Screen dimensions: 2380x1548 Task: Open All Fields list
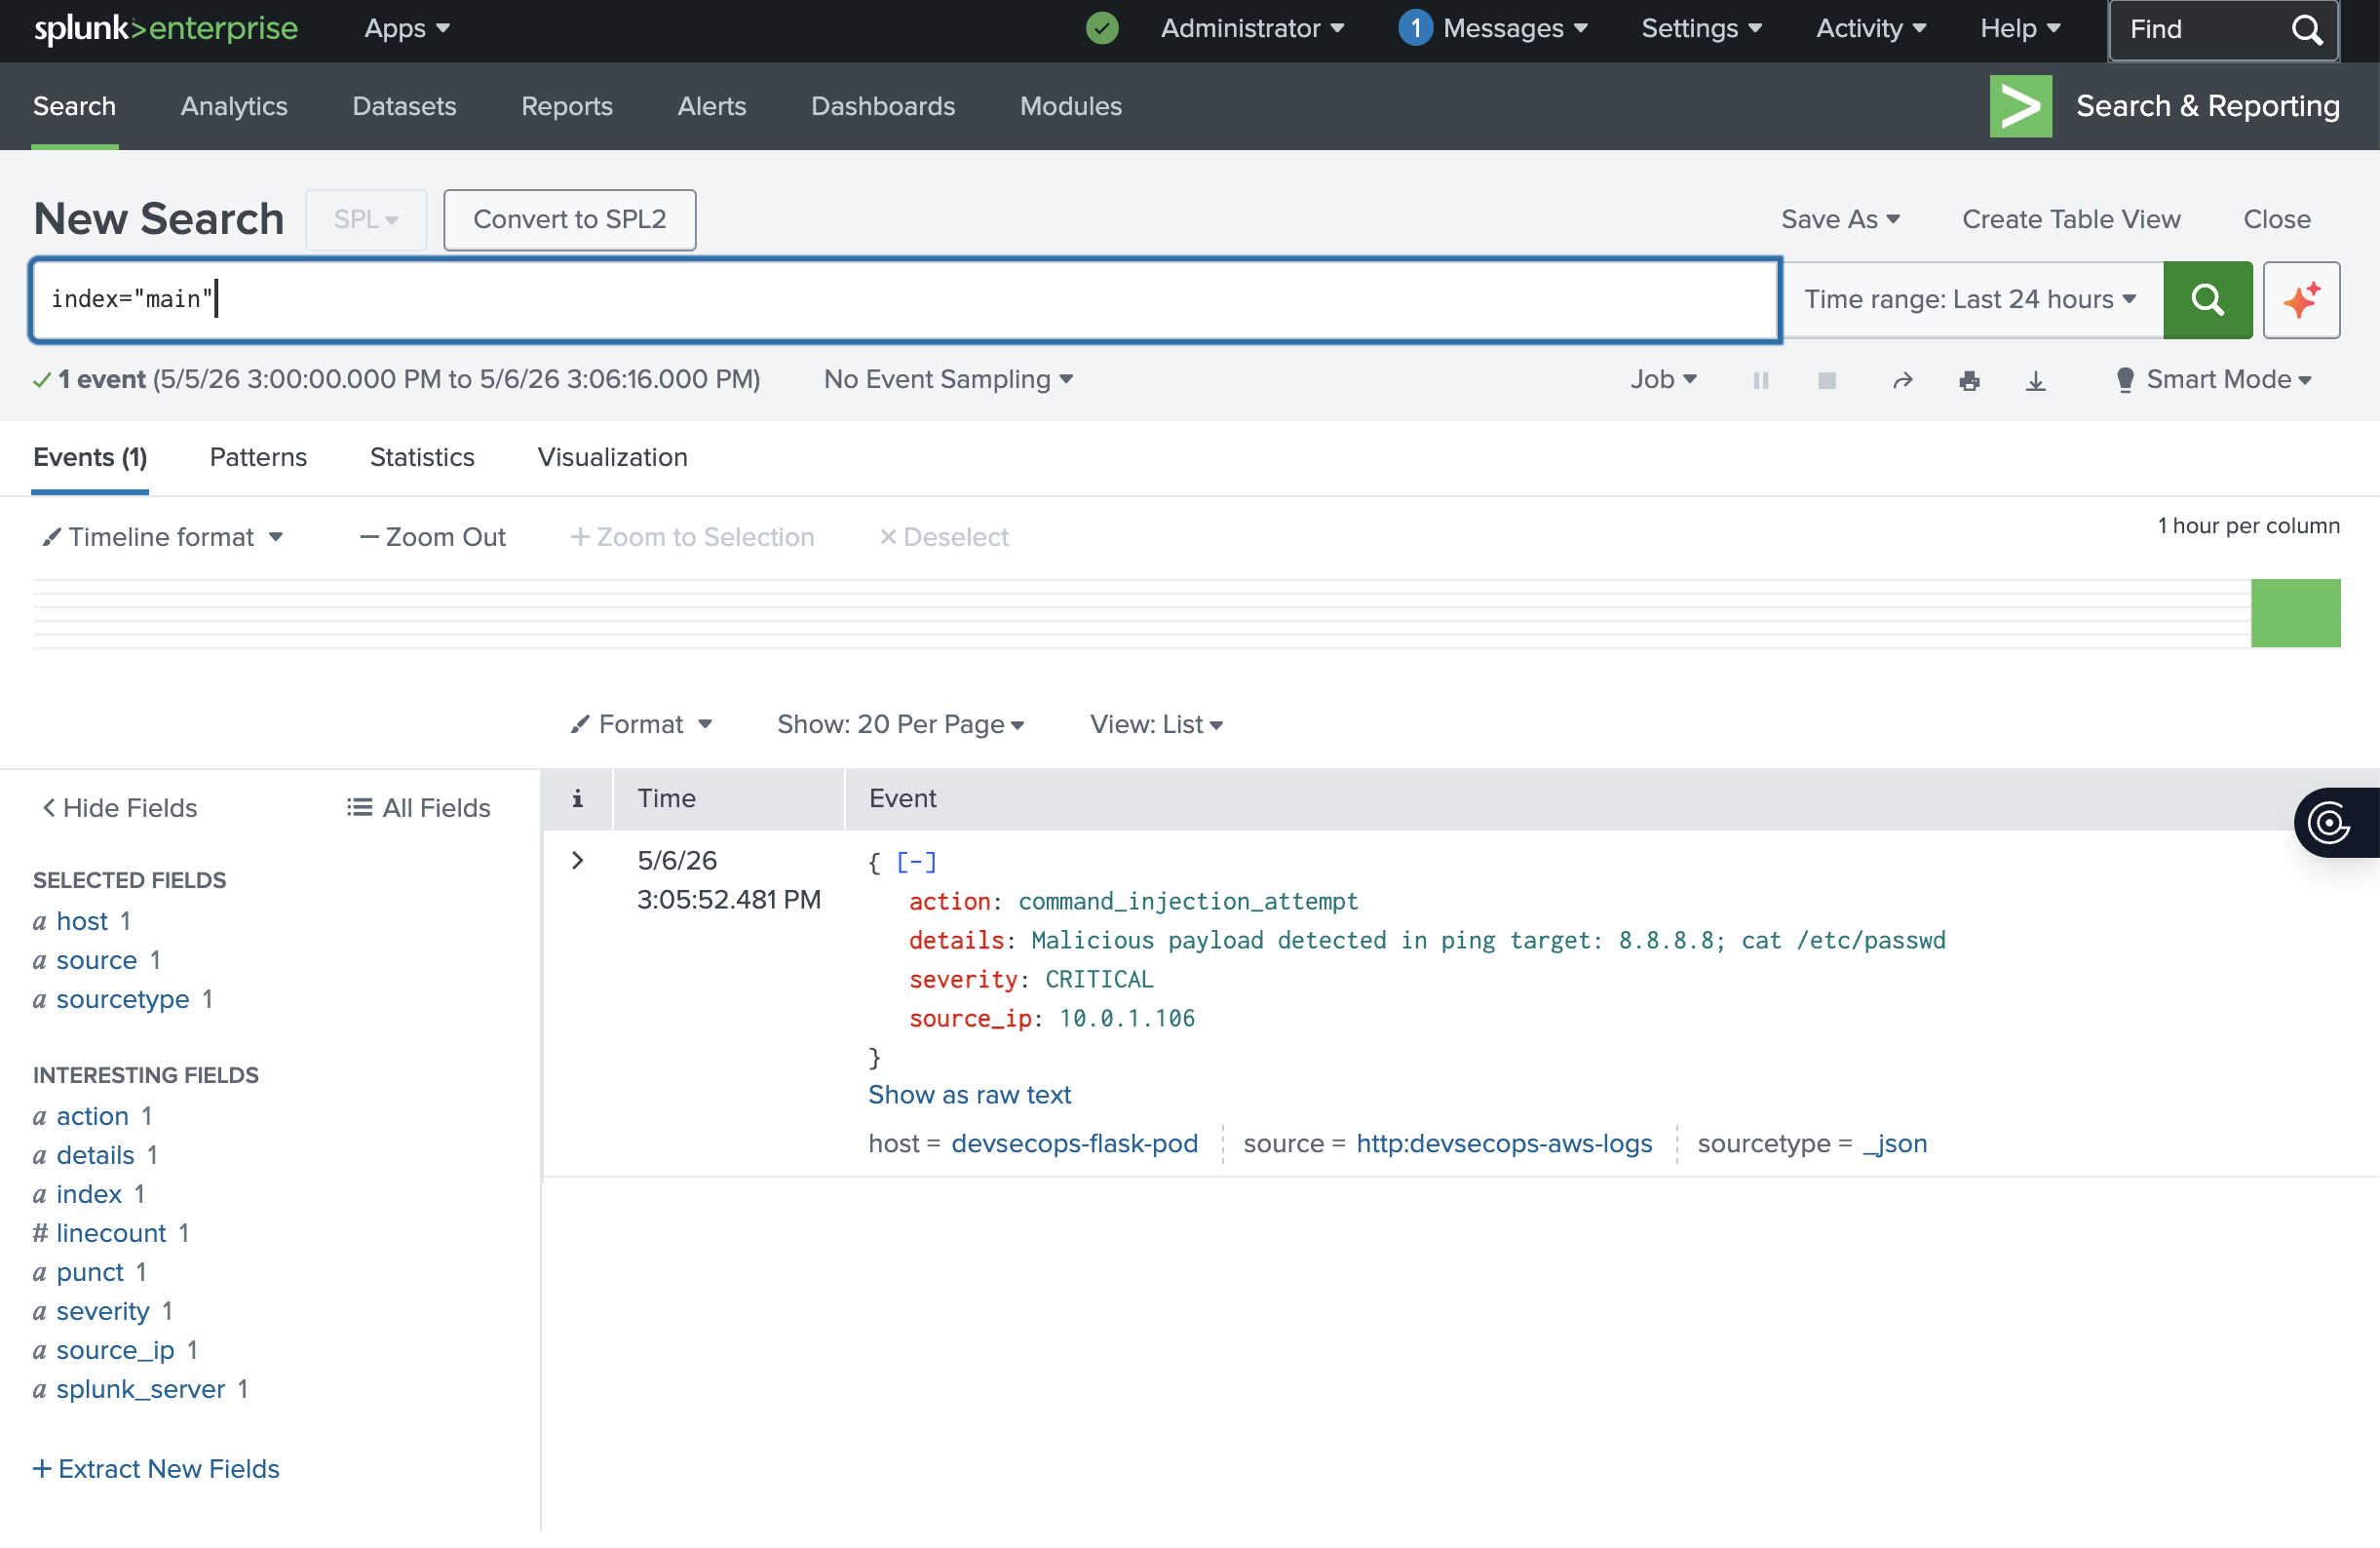click(x=418, y=808)
